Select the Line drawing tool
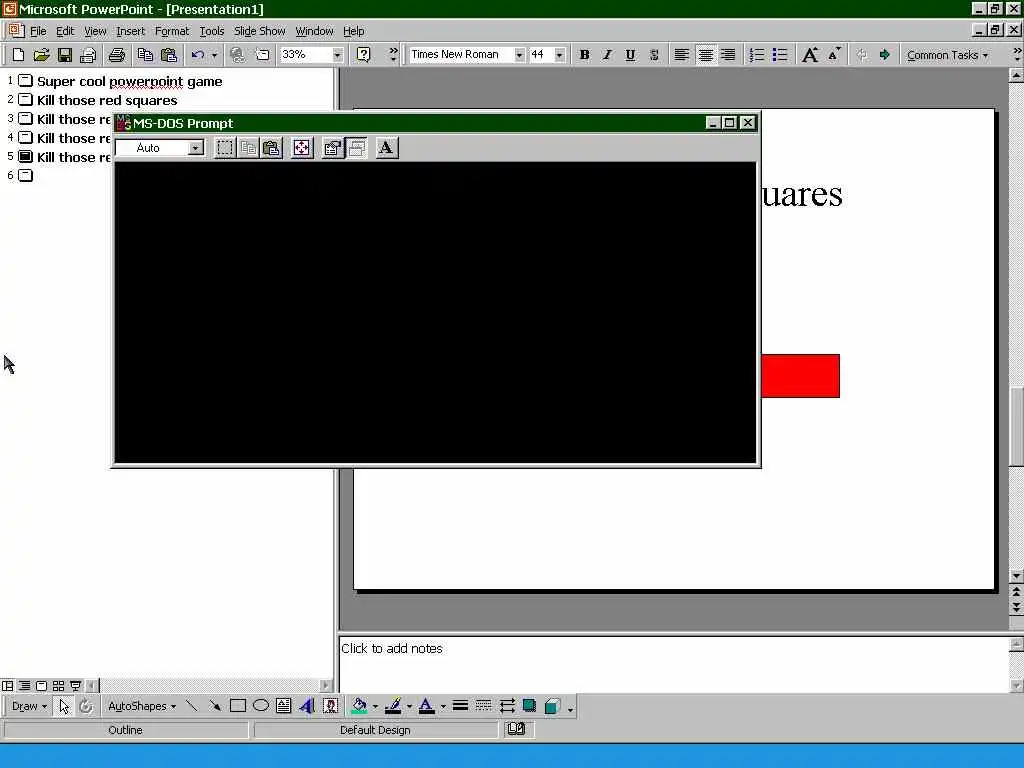This screenshot has width=1024, height=768. [x=191, y=707]
